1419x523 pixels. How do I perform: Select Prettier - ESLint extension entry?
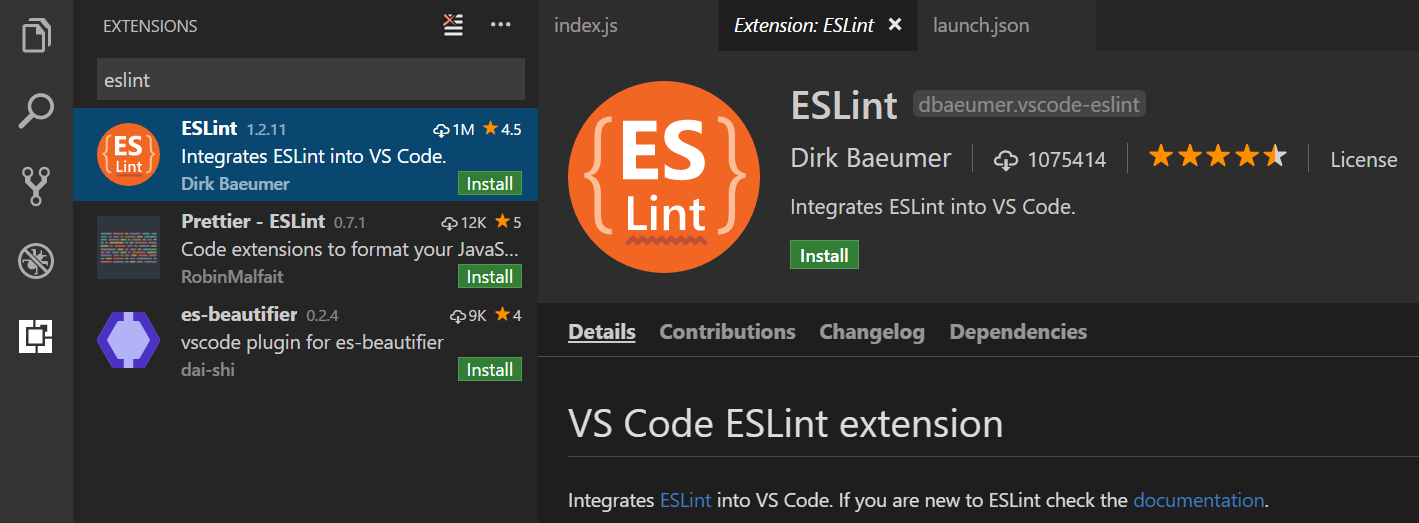[305, 248]
